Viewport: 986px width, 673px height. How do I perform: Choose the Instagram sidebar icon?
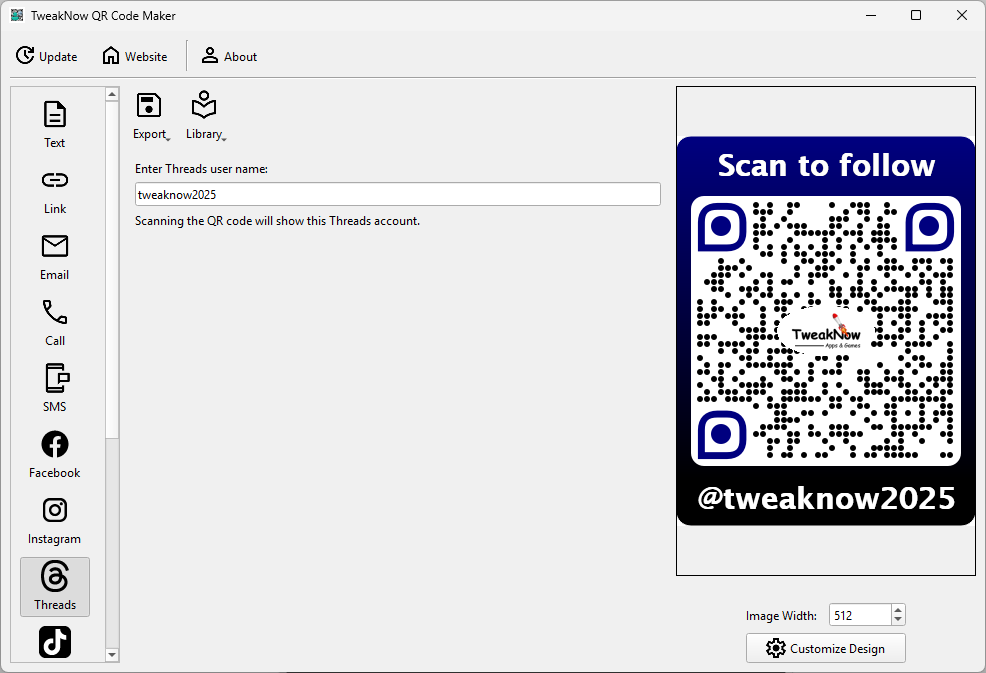pyautogui.click(x=55, y=519)
